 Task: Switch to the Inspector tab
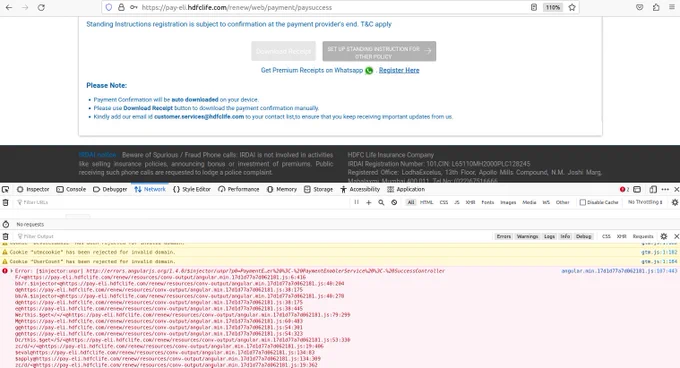[x=33, y=189]
